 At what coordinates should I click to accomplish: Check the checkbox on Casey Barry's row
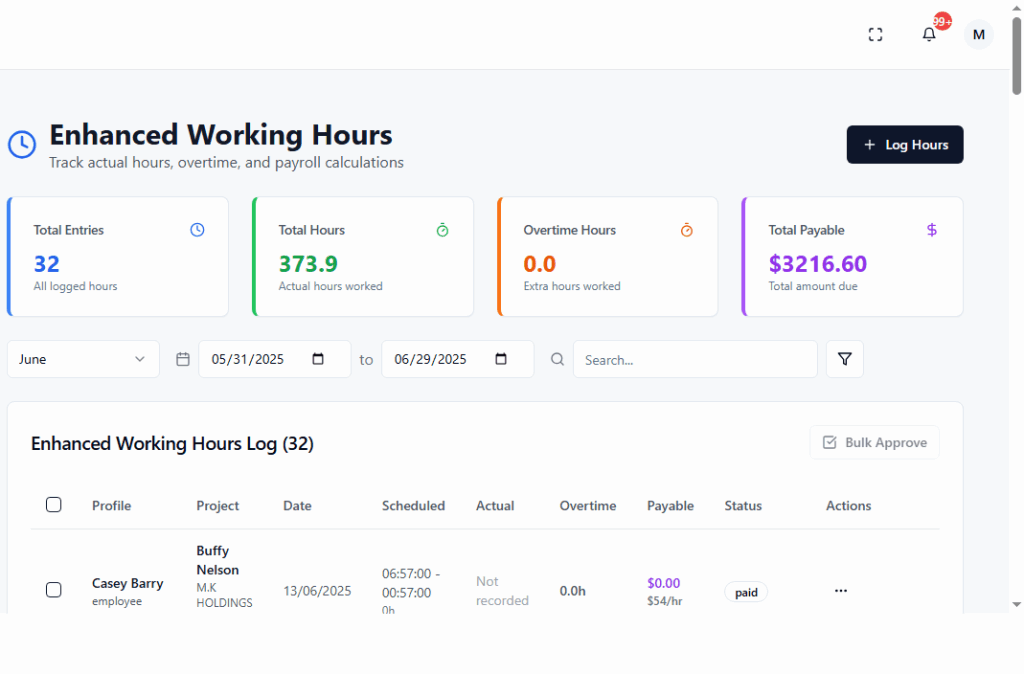coord(54,590)
